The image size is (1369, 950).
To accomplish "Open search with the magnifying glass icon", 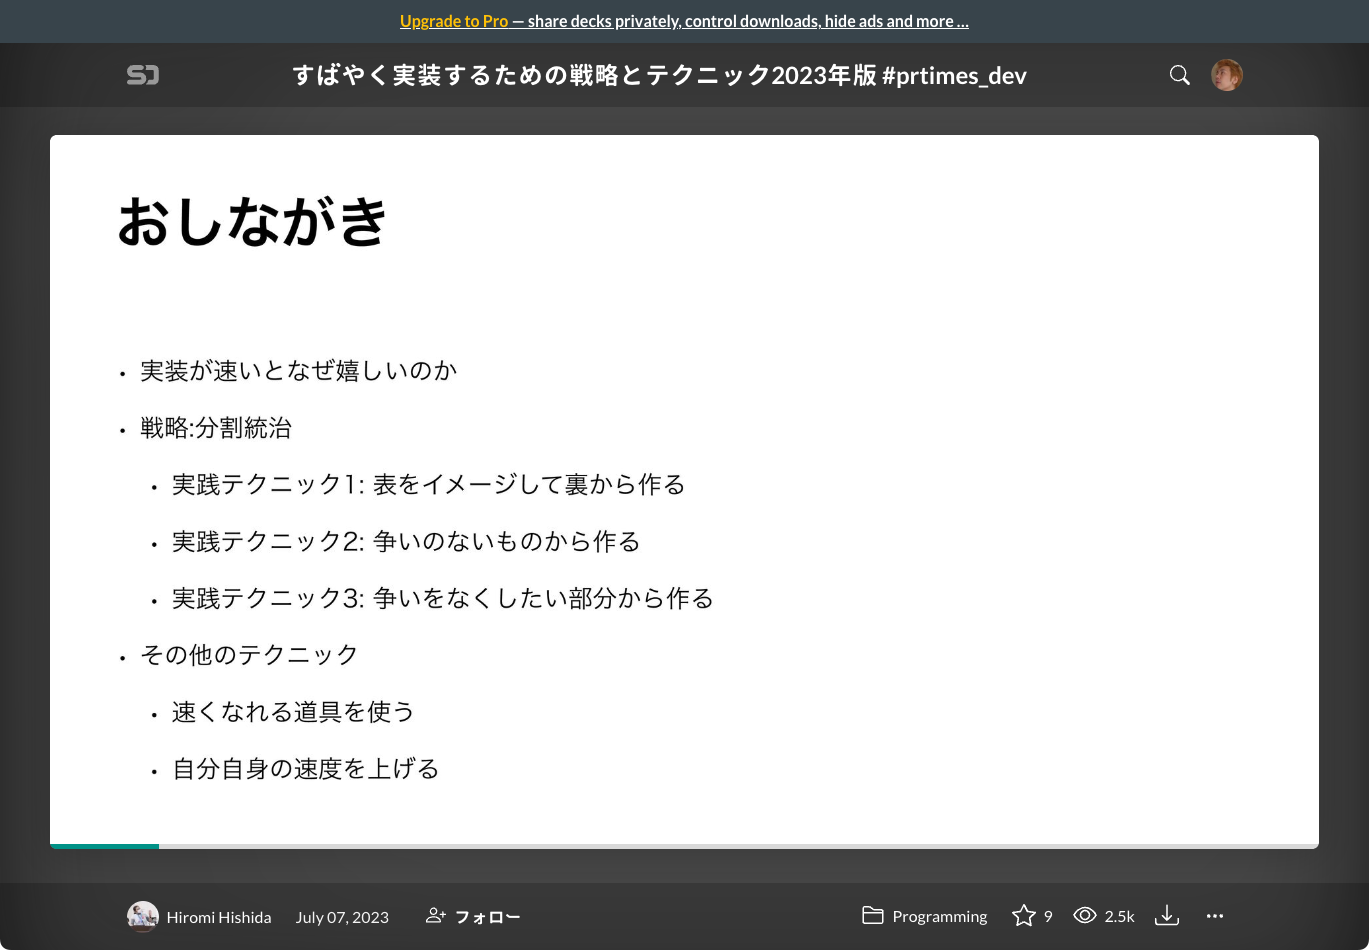I will 1179,75.
